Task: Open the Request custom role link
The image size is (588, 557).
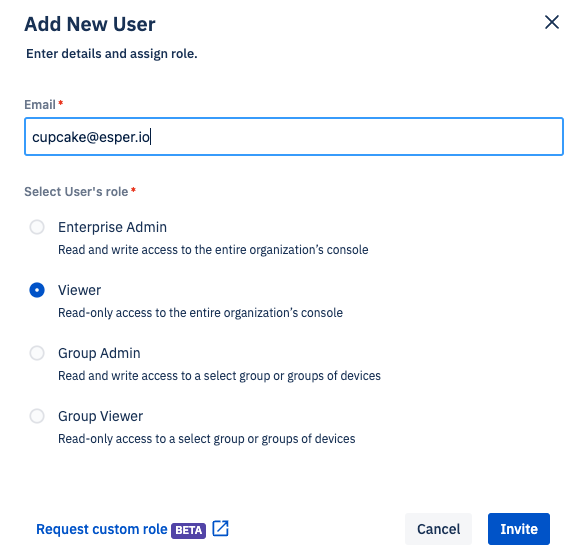Action: click(x=102, y=529)
